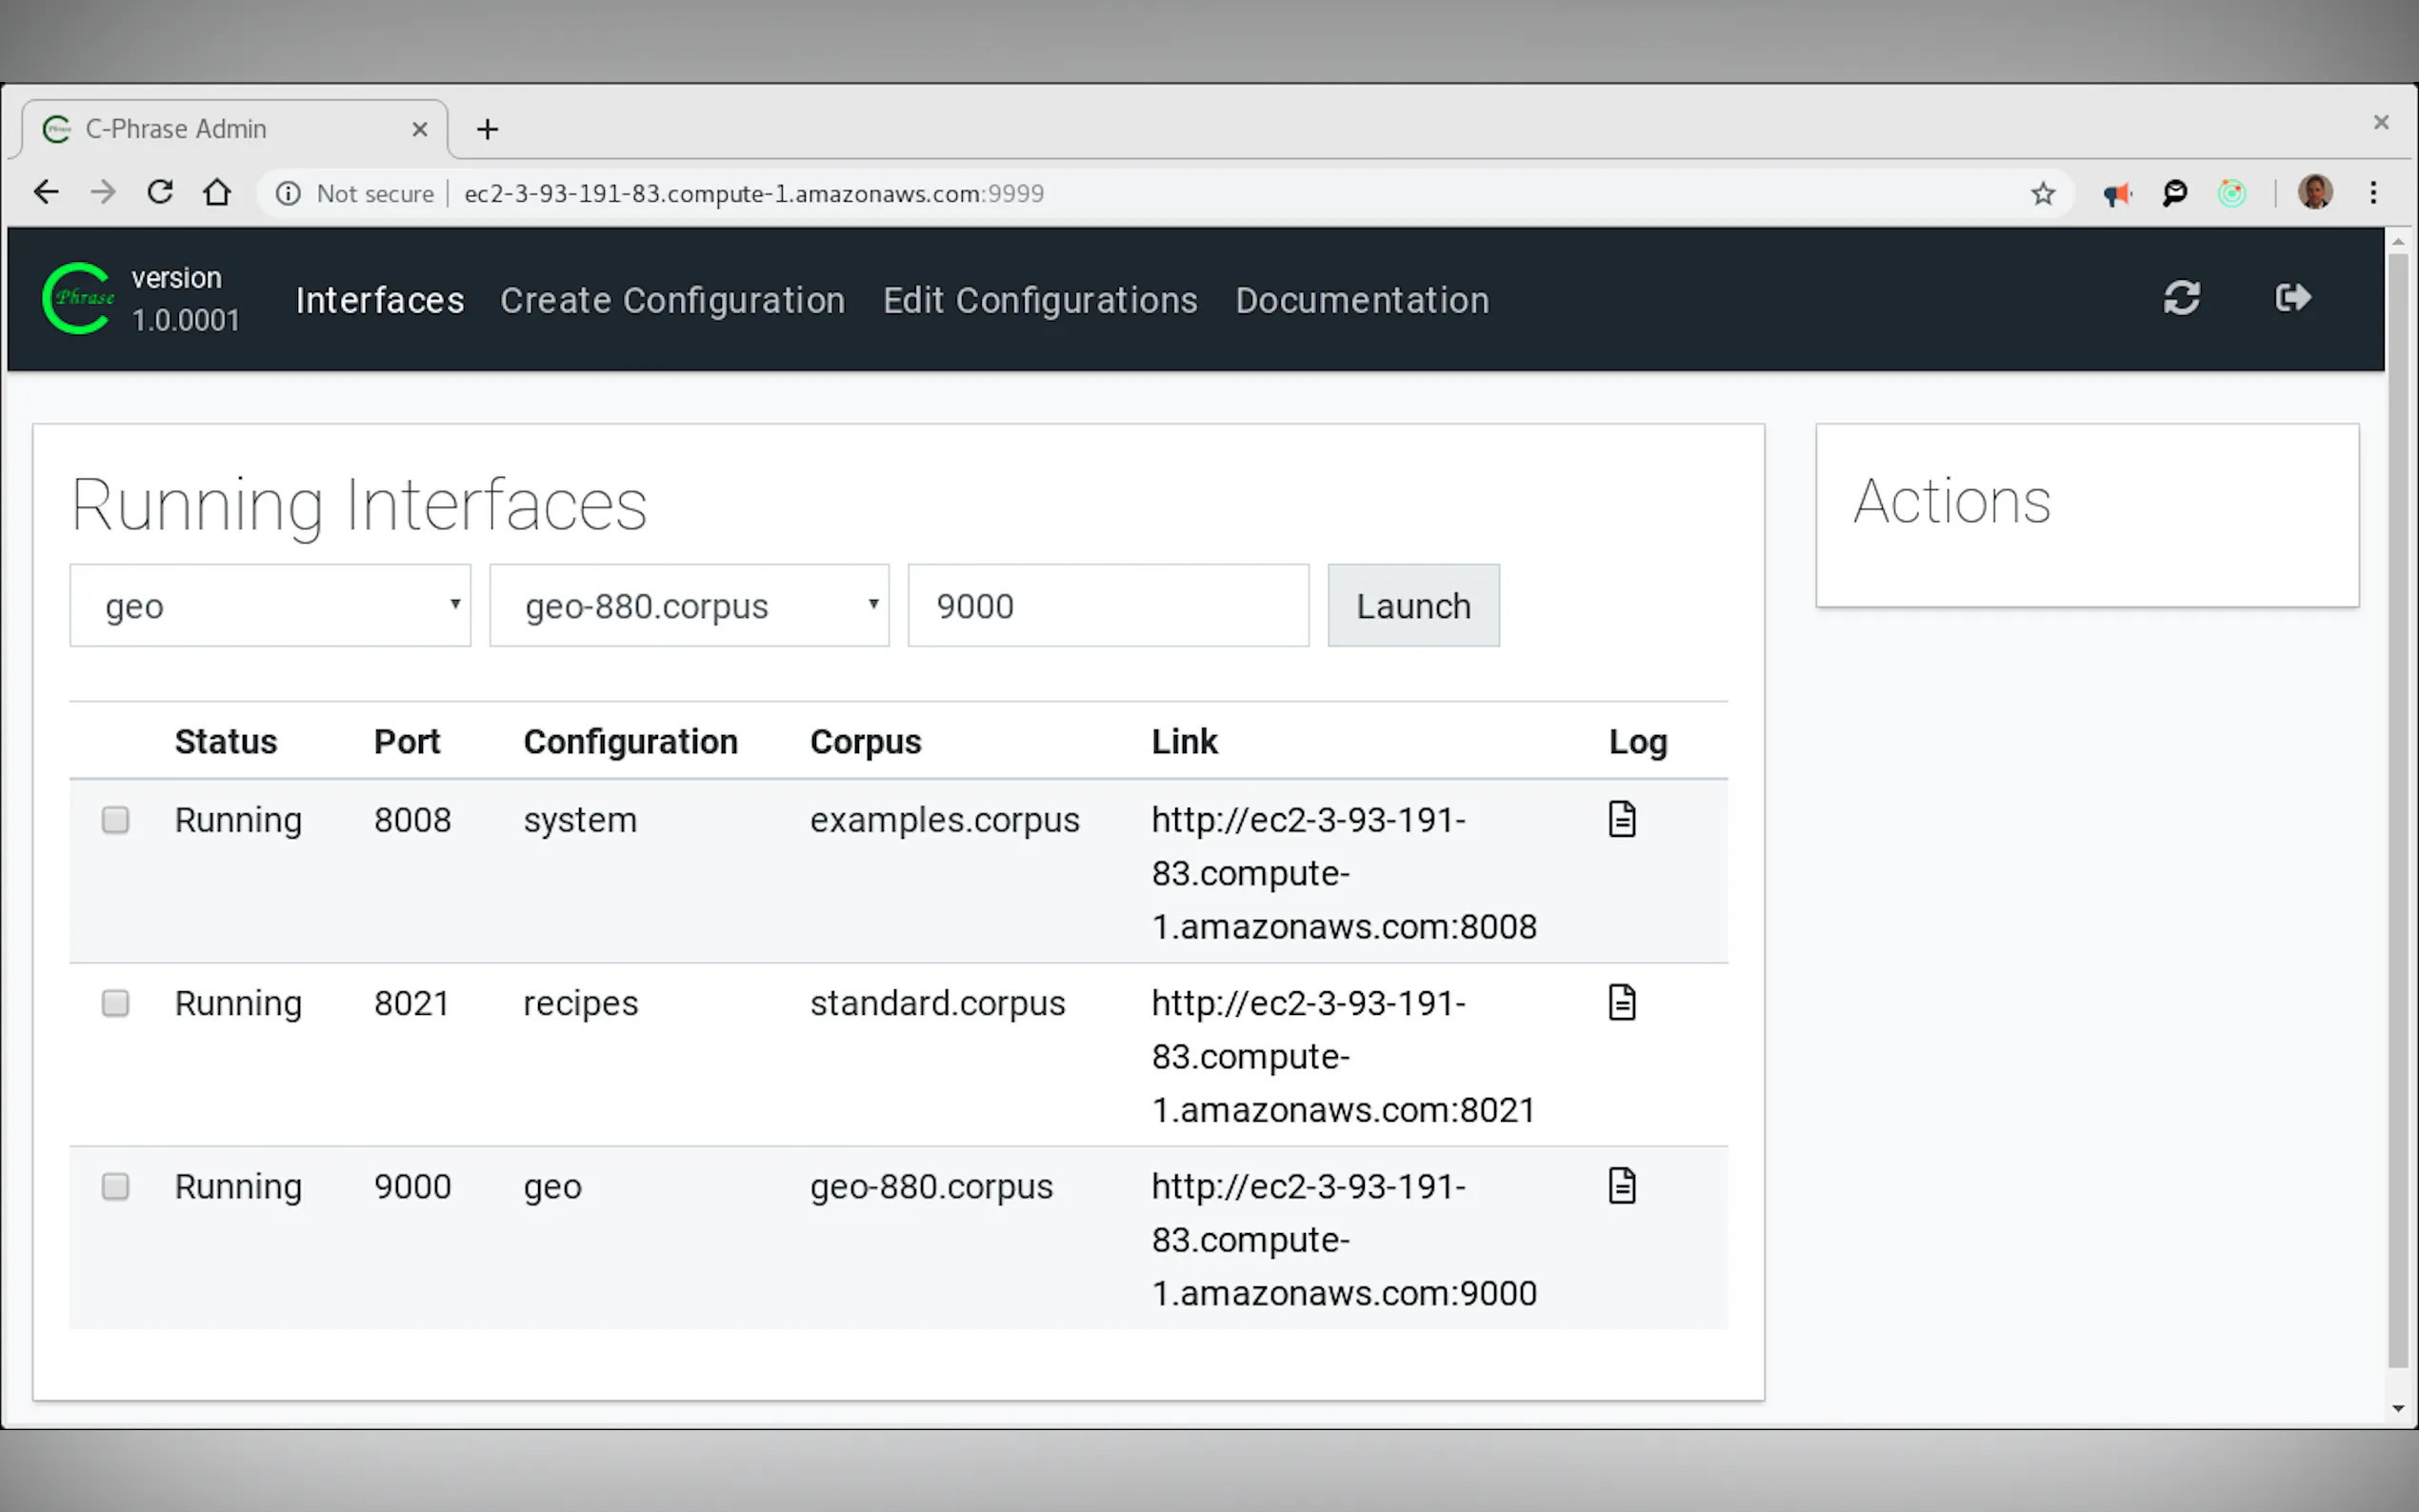Screen dimensions: 2419x1512
Task: Click the port number field showing 9000
Action: [x=1108, y=606]
